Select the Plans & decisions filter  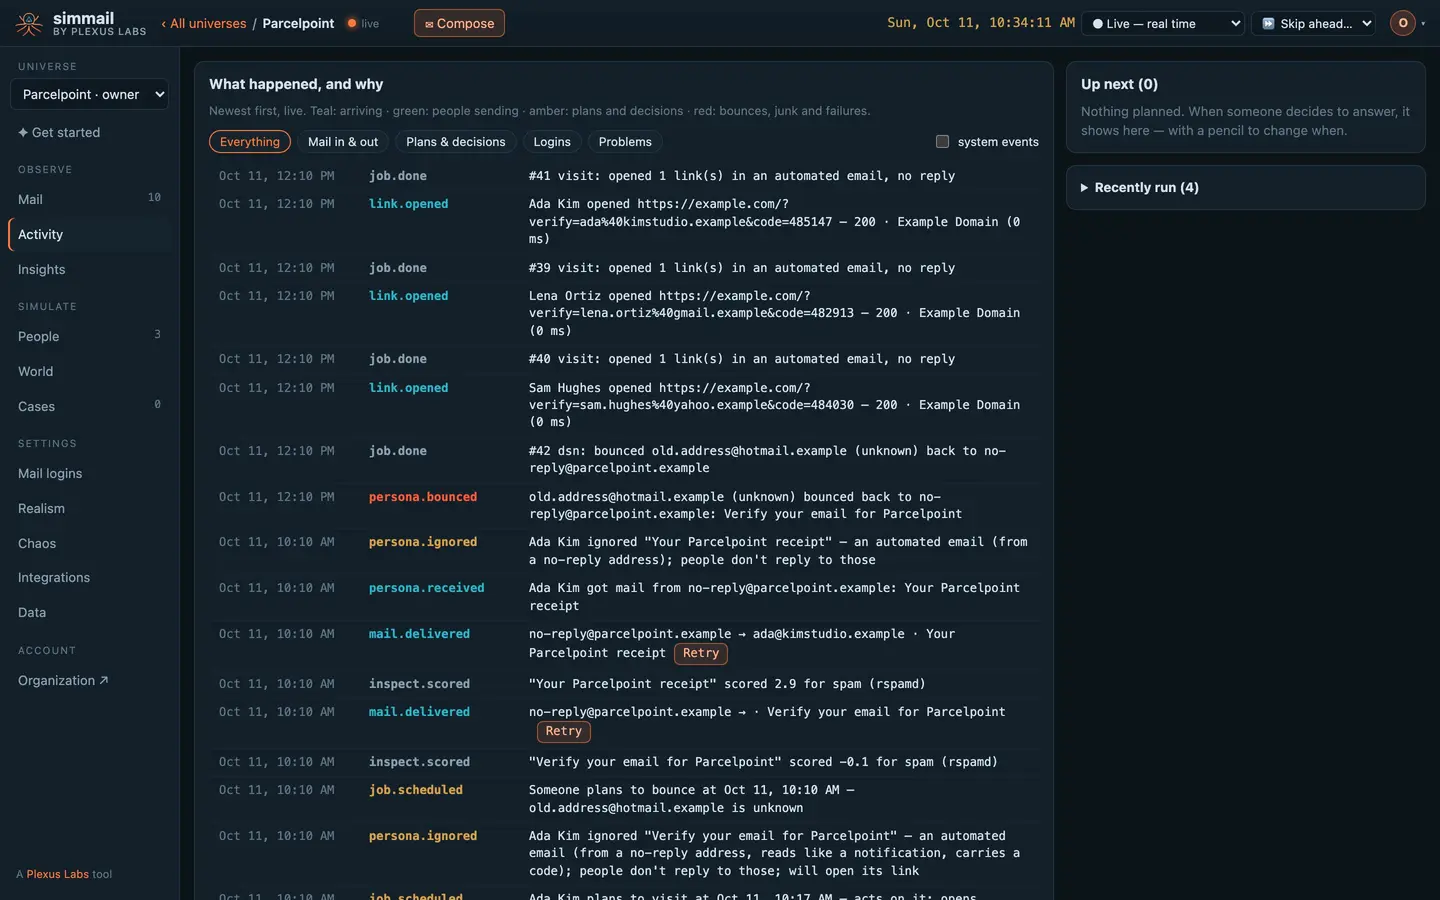coord(456,142)
